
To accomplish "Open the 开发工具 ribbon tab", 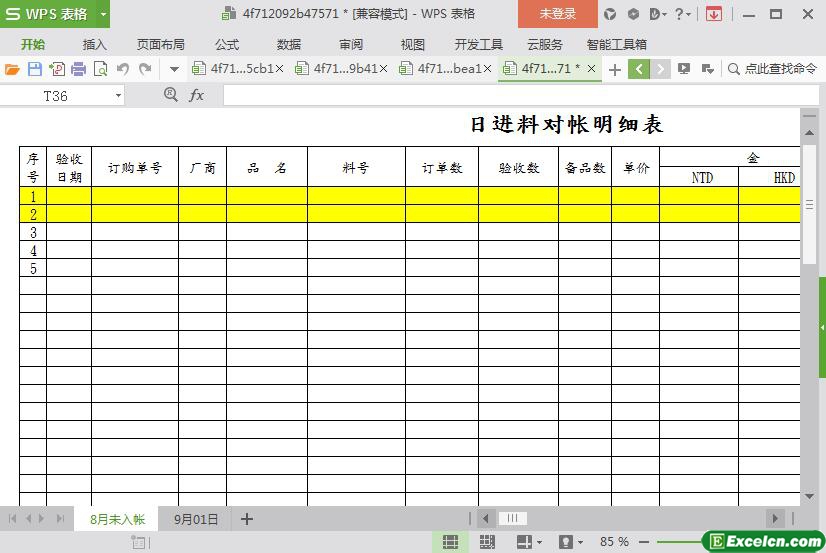I will (479, 45).
